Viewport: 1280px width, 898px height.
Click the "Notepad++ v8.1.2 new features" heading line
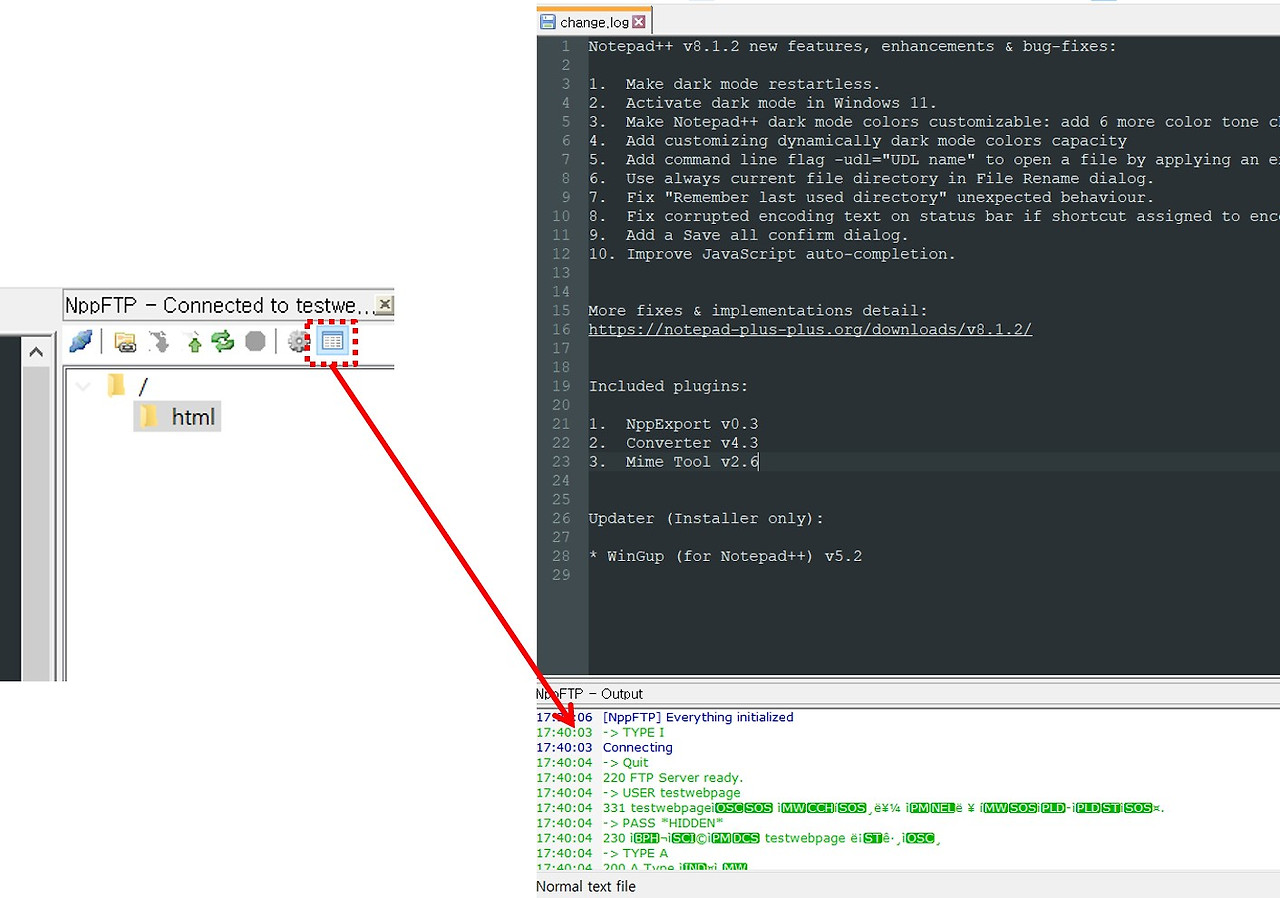[x=852, y=46]
